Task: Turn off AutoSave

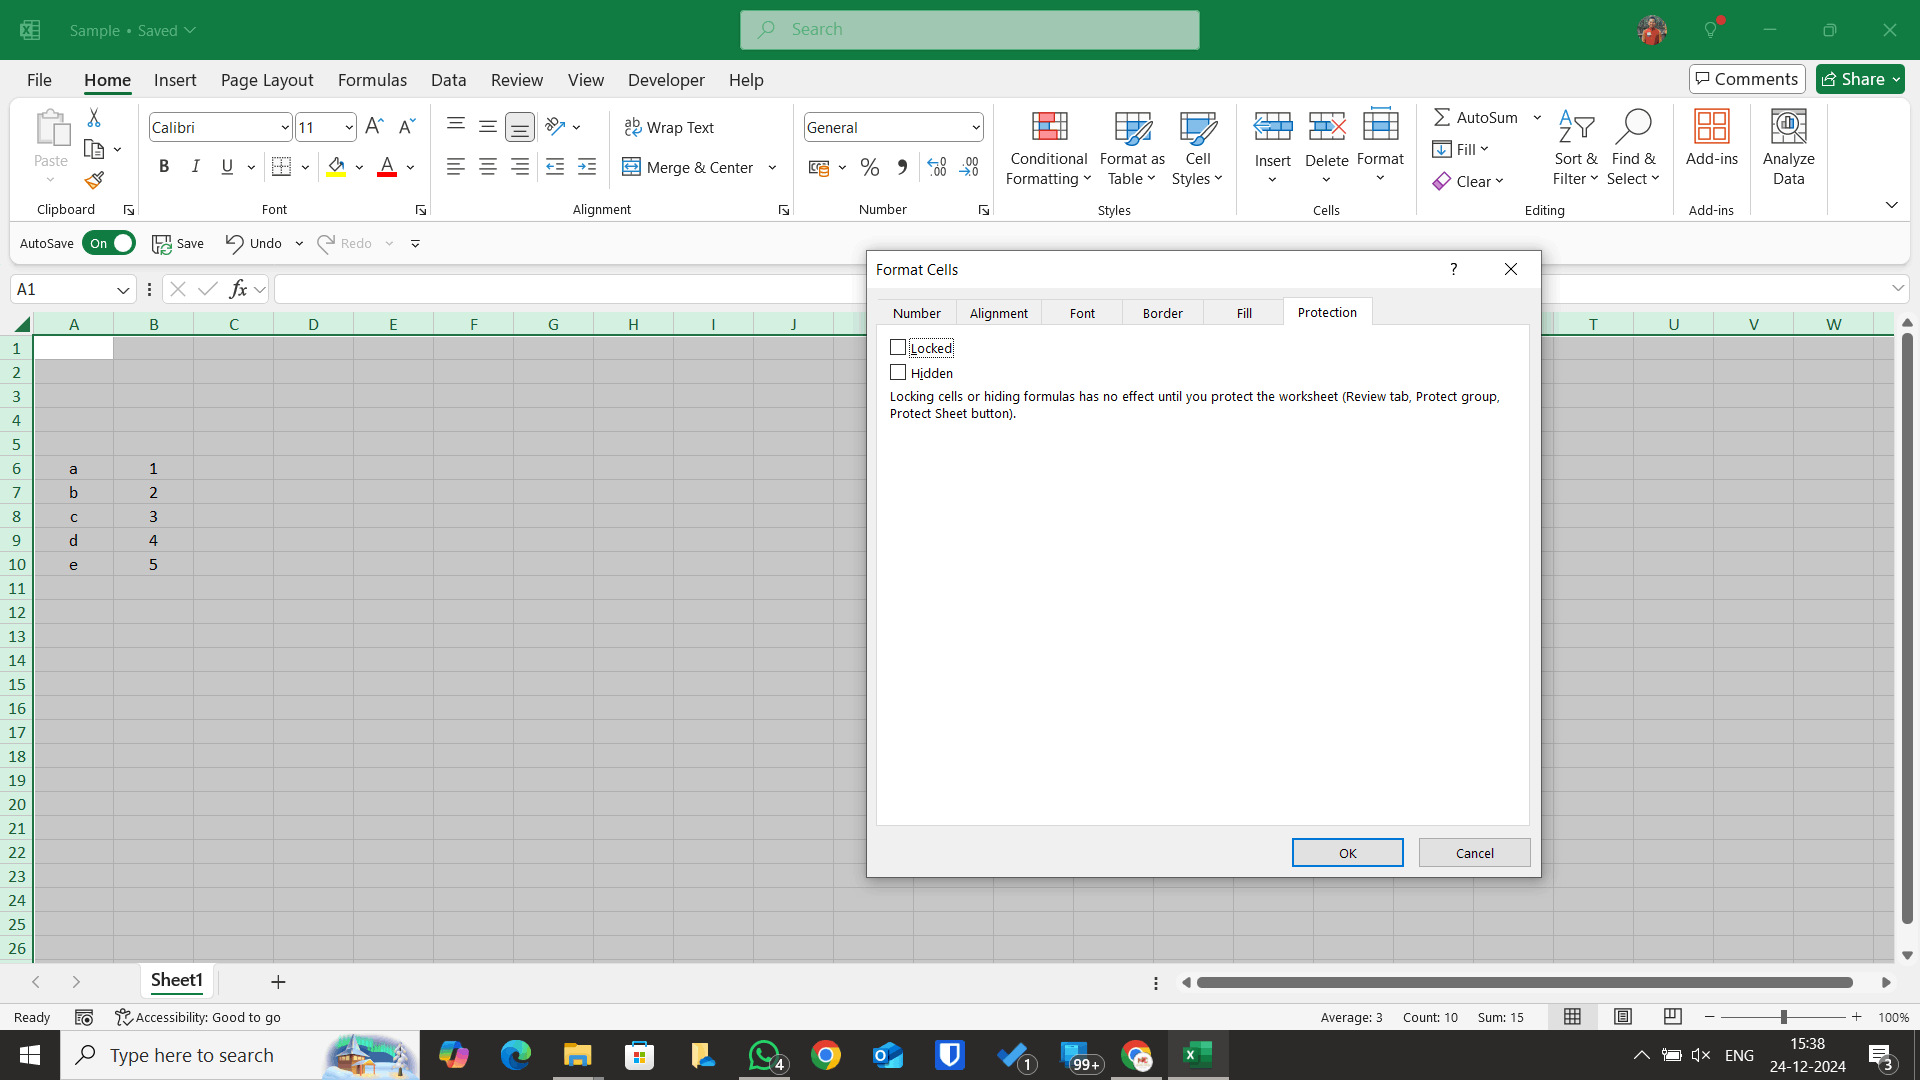Action: 109,243
